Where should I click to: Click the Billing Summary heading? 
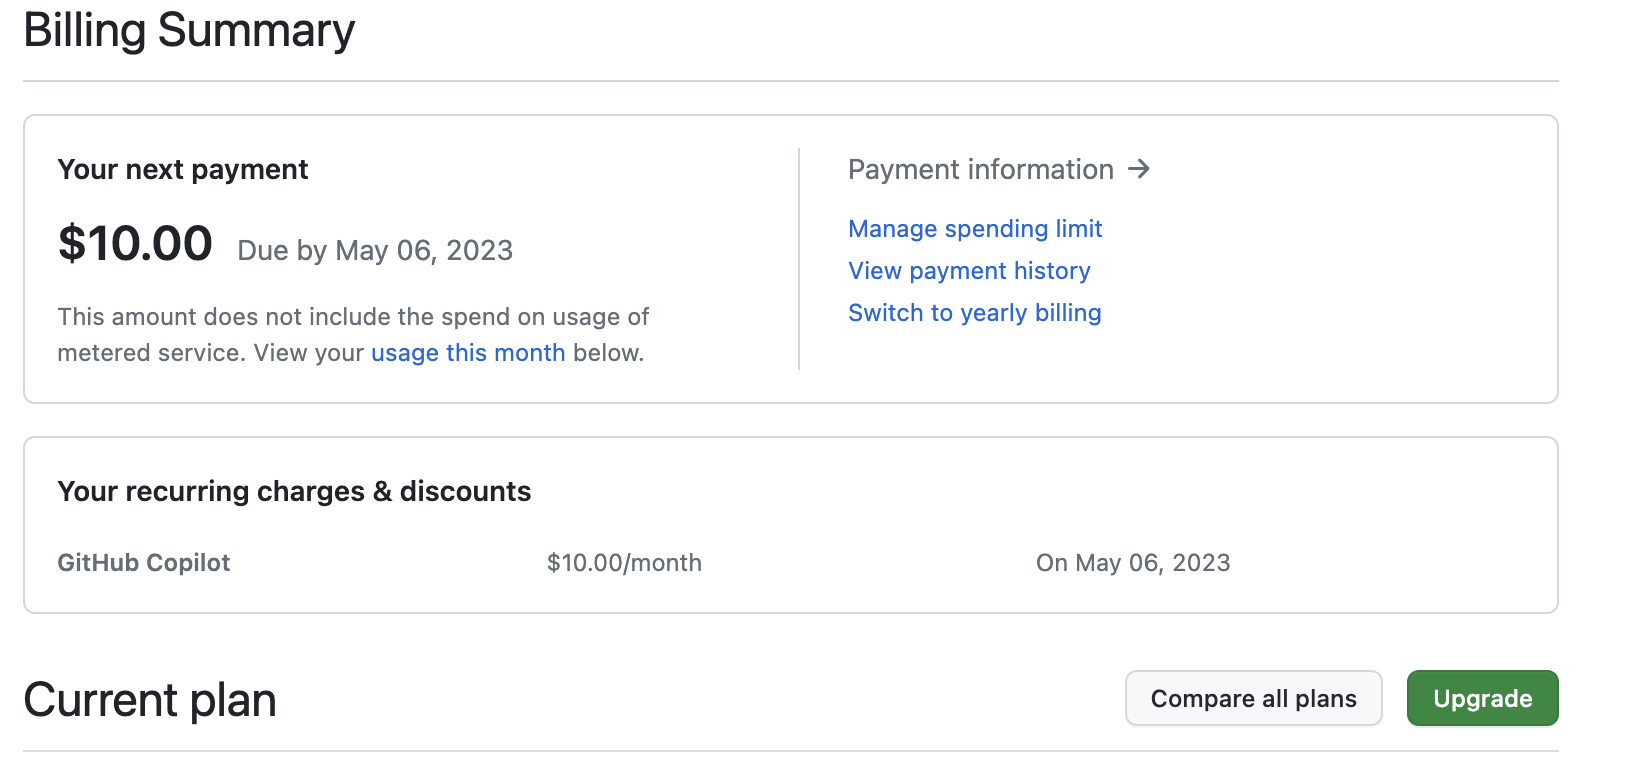[x=189, y=30]
